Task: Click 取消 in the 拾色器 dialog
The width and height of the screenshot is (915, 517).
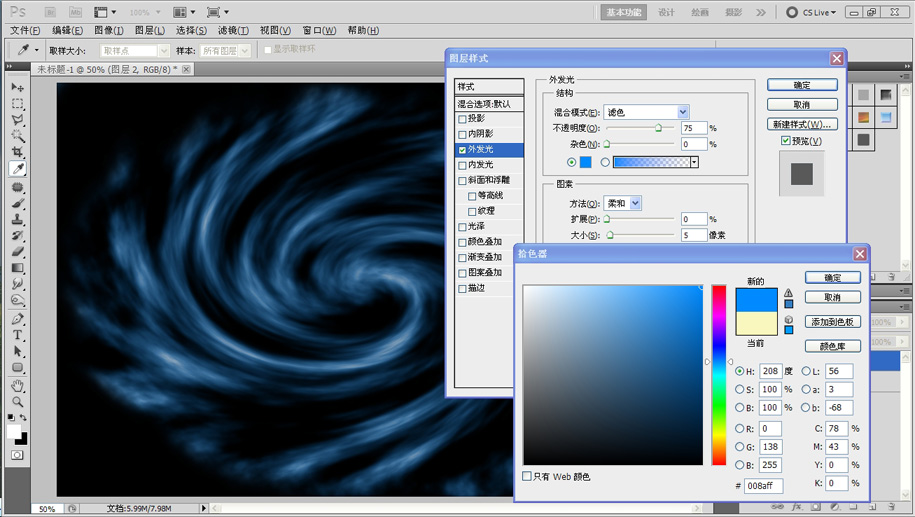Action: pyautogui.click(x=833, y=297)
